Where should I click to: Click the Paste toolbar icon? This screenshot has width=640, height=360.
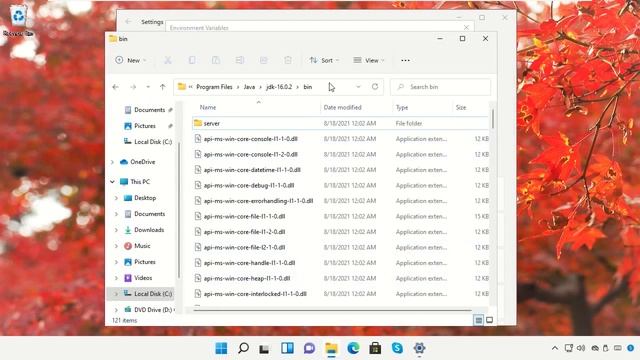(x=216, y=60)
